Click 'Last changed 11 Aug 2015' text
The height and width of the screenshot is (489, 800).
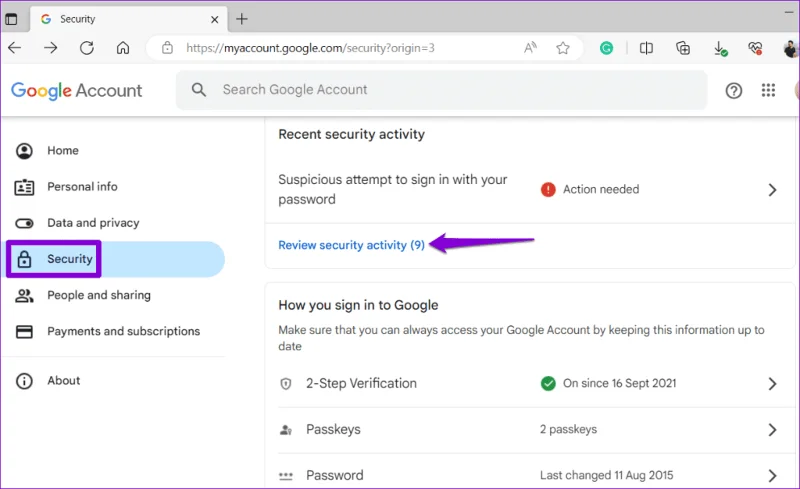[607, 475]
